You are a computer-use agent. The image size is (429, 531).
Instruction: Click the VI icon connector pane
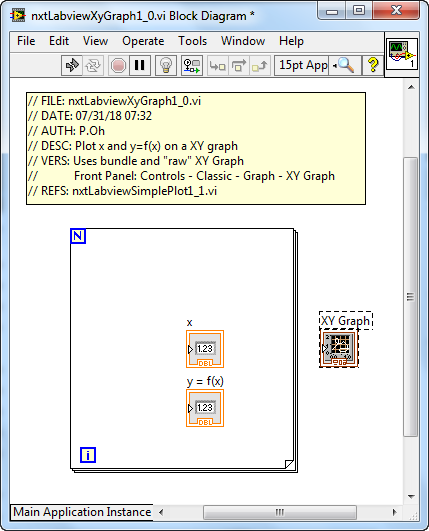coord(402,54)
